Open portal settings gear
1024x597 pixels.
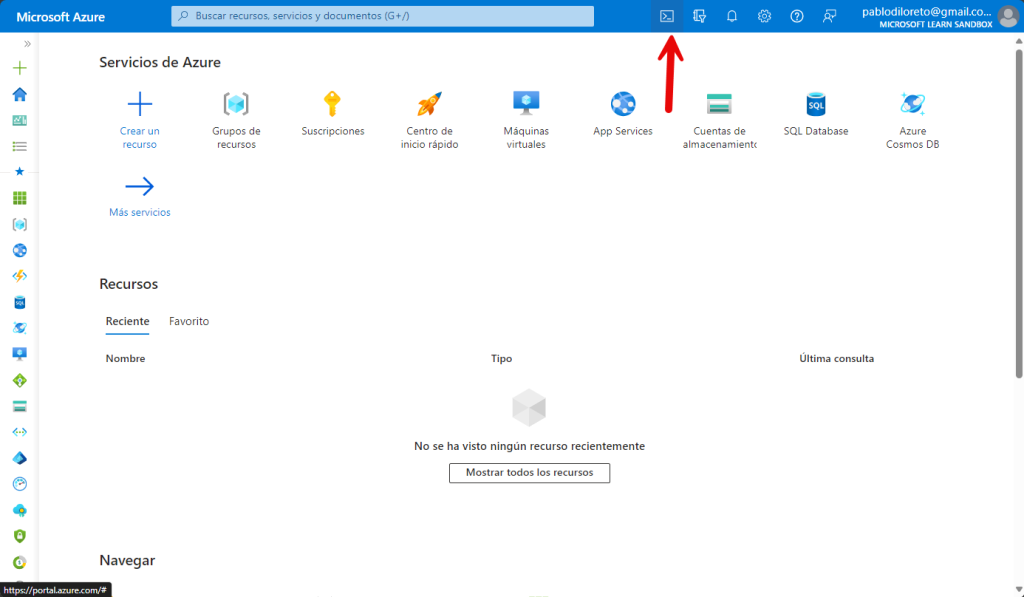coord(764,16)
